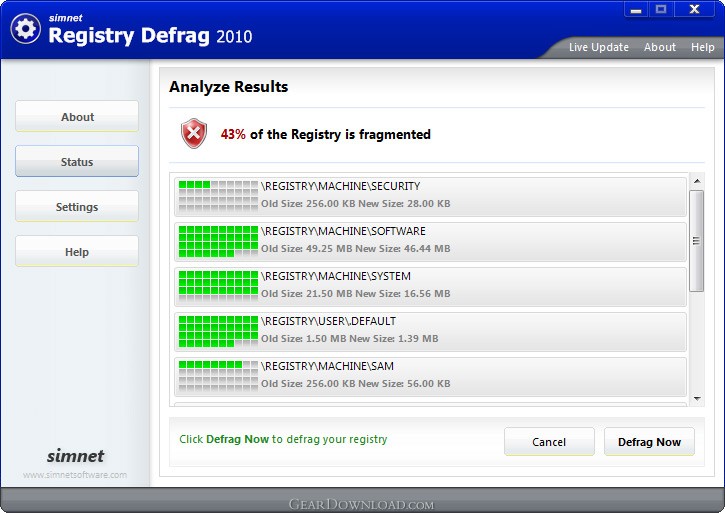Image resolution: width=725 pixels, height=513 pixels.
Task: Click 'Old Size: 1.50 MB New Size: 1.39 MB'
Action: (350, 338)
